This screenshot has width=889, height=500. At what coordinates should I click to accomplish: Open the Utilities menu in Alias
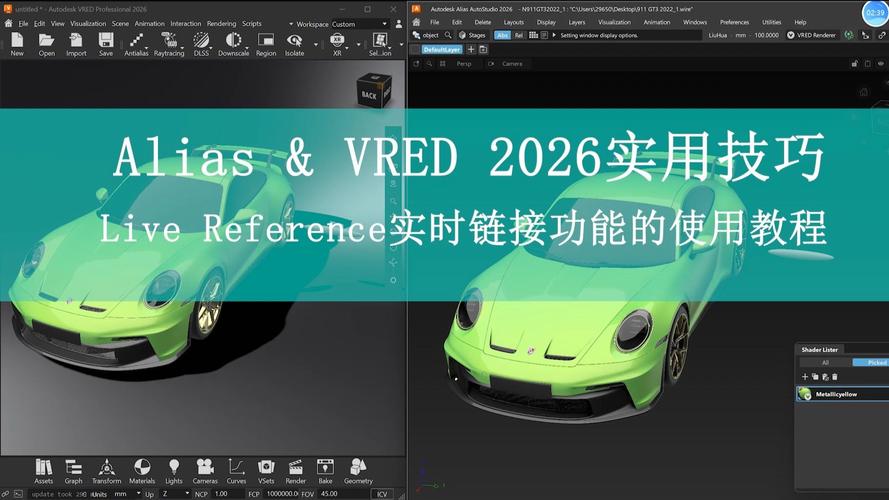coord(771,22)
